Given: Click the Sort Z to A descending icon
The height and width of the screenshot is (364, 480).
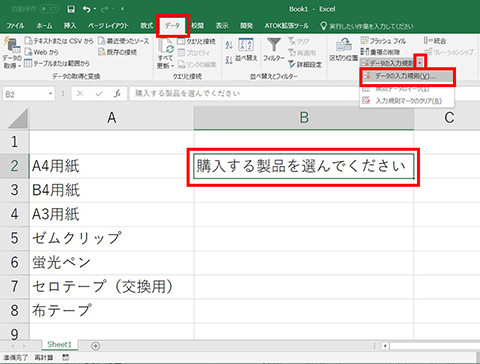Looking at the screenshot, I should (x=229, y=60).
